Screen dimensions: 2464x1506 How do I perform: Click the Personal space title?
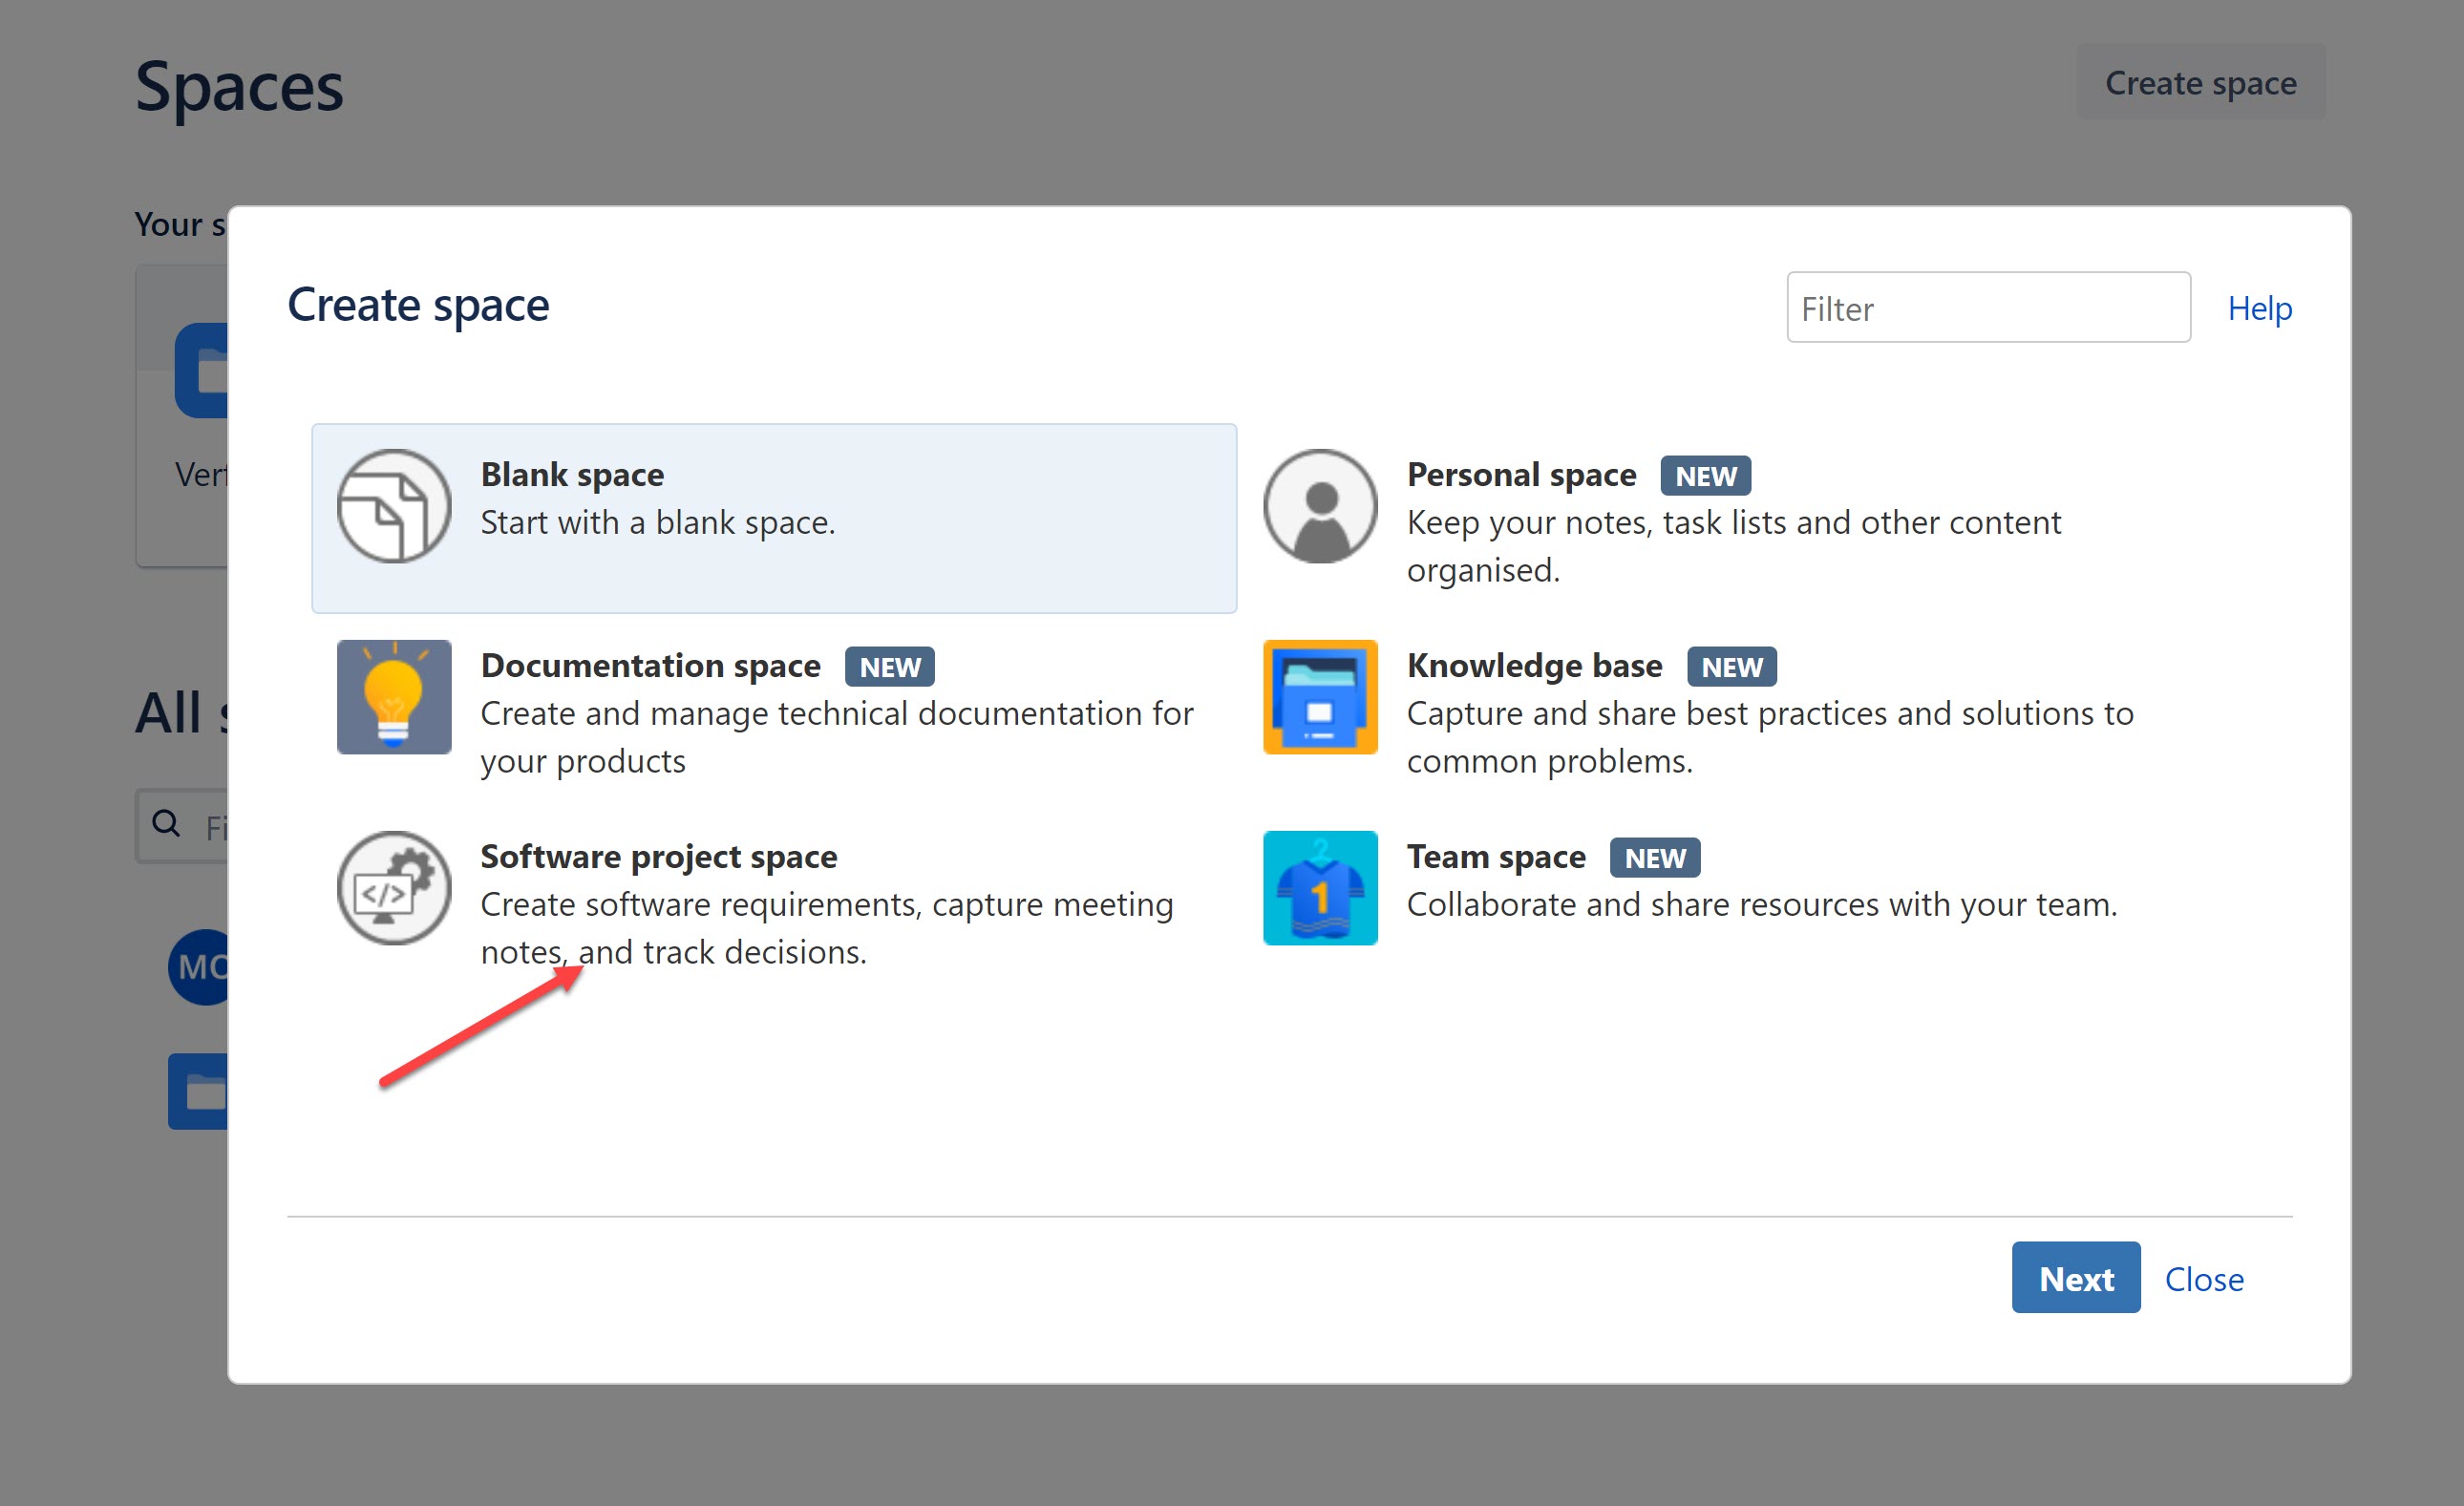click(1521, 475)
